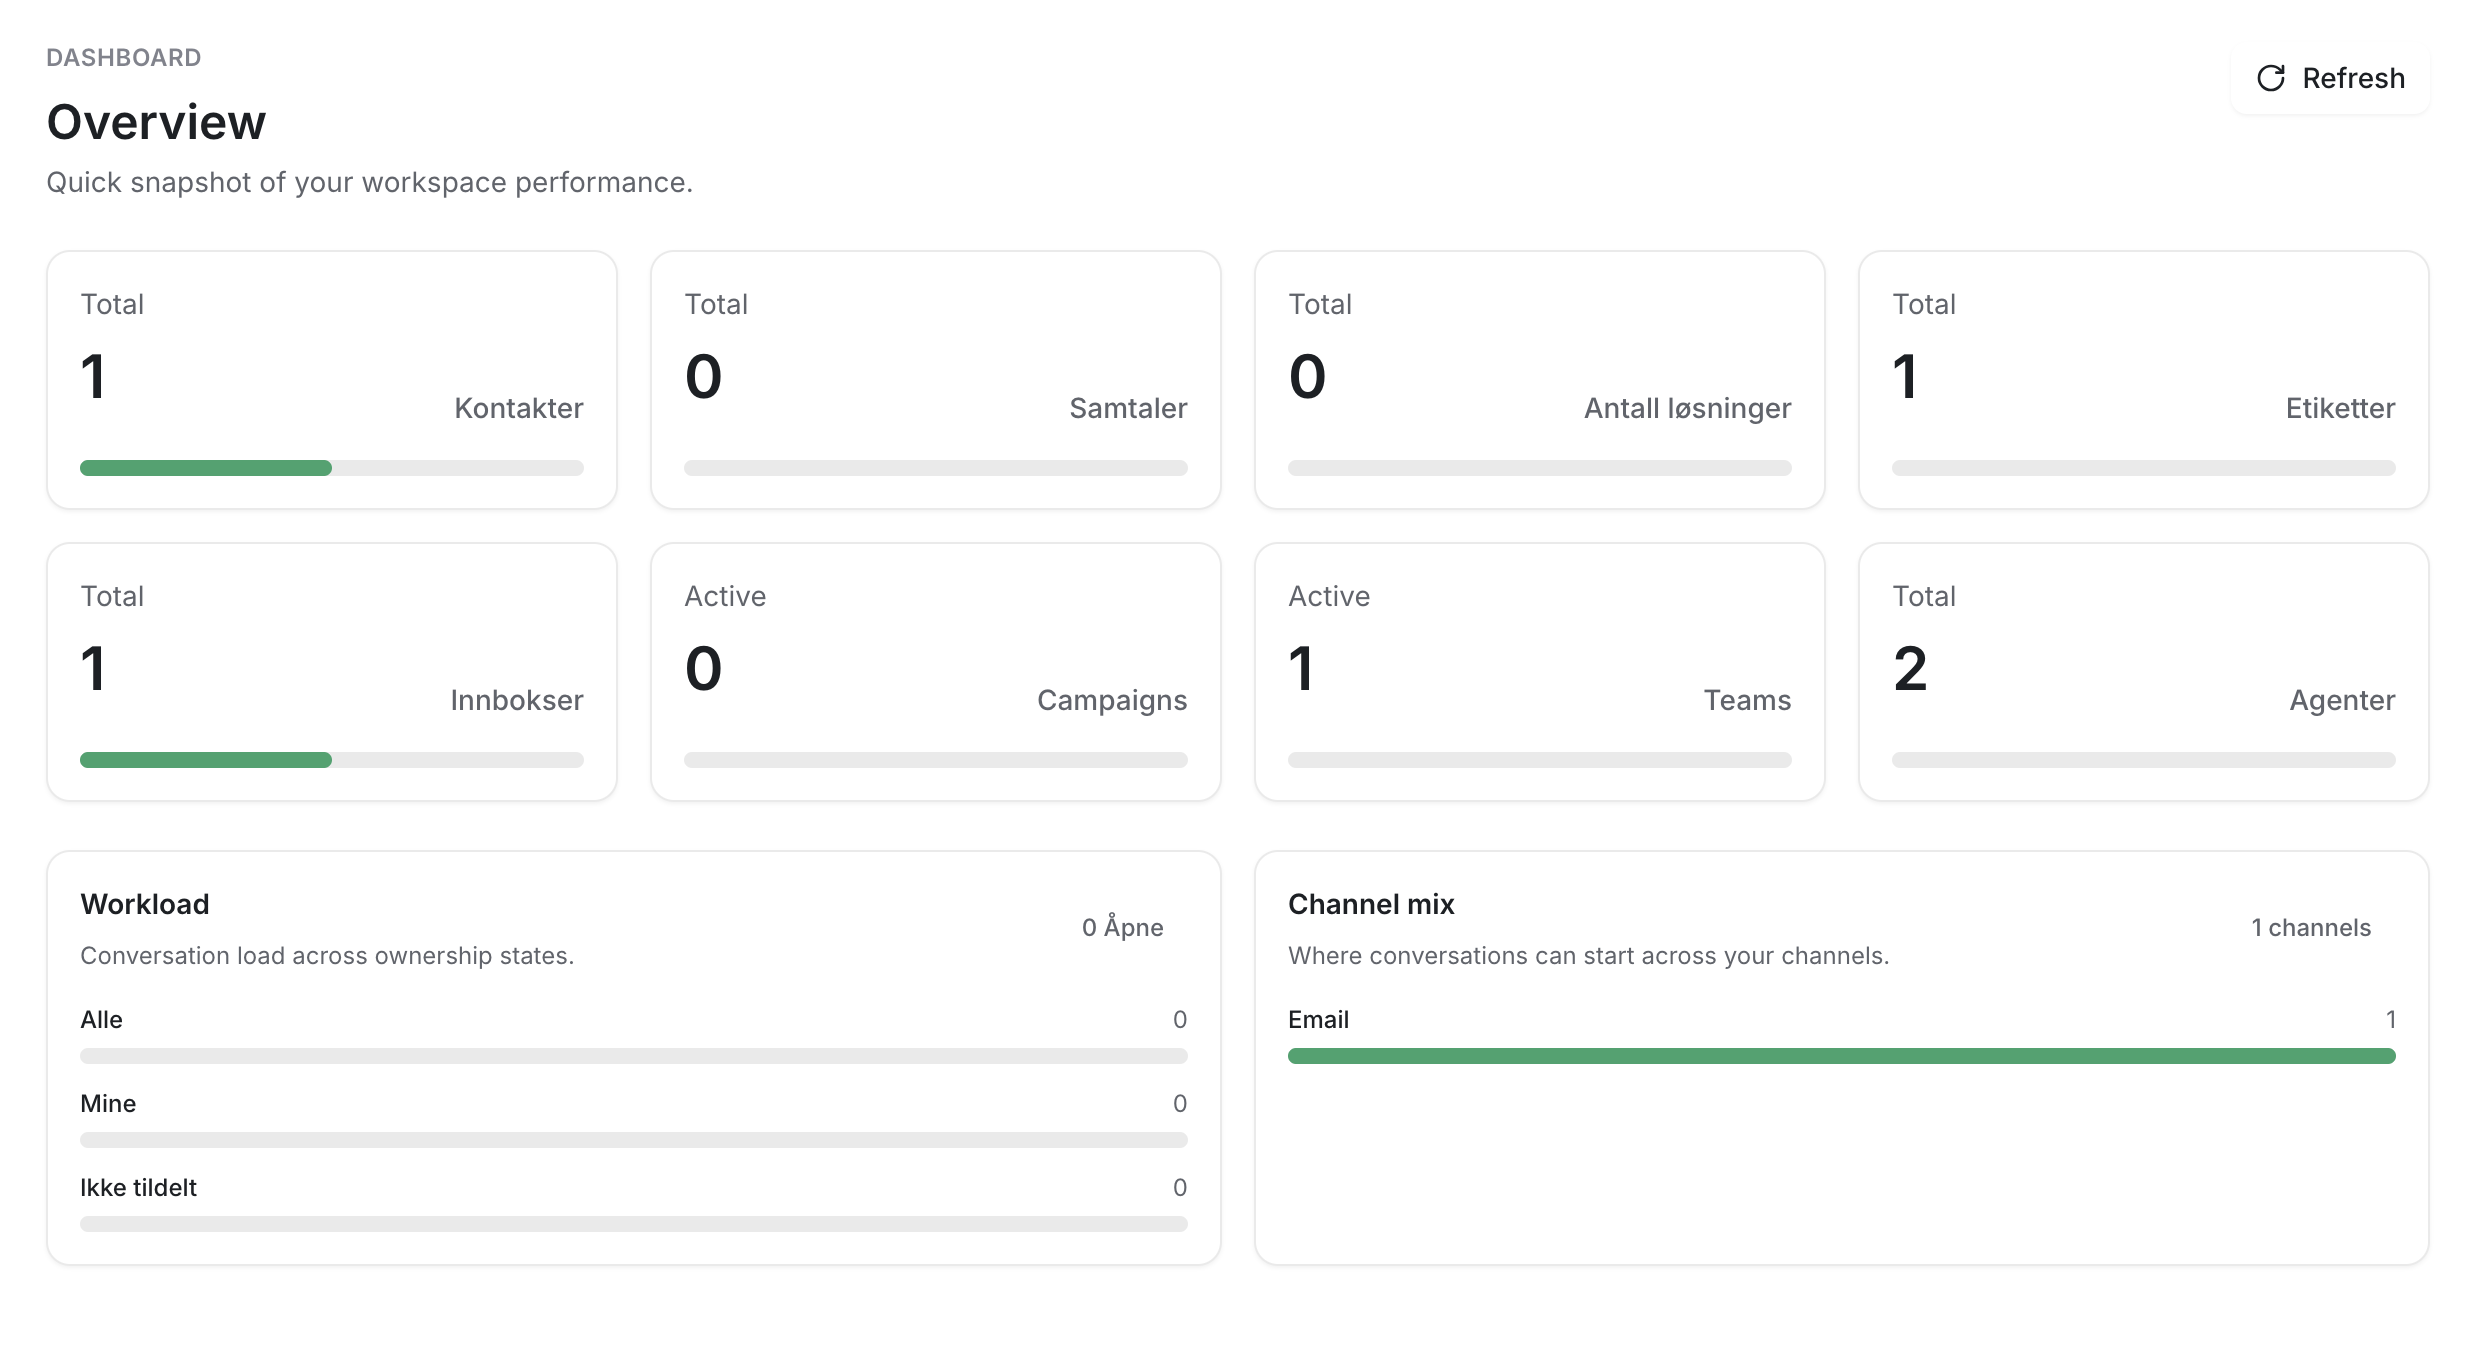This screenshot has width=2474, height=1362.
Task: Open the Etiketter total card
Action: pos(2143,379)
